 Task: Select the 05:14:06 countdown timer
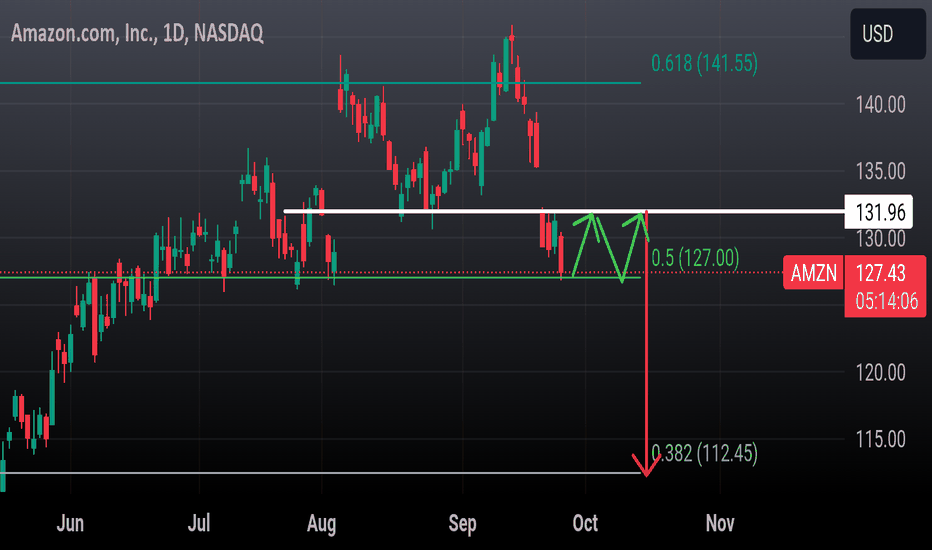886,301
